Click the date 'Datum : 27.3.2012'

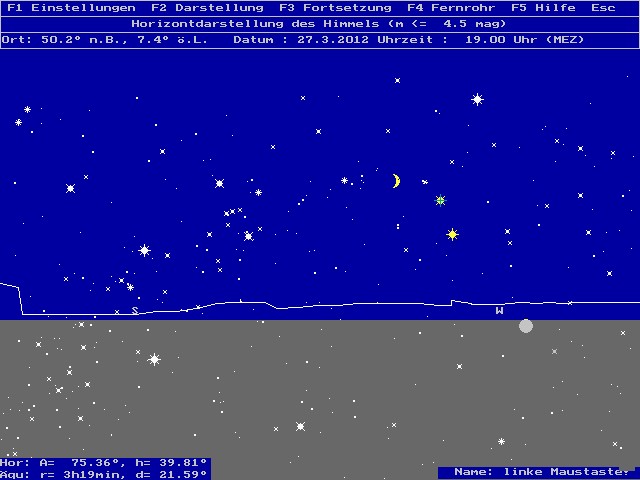(301, 40)
